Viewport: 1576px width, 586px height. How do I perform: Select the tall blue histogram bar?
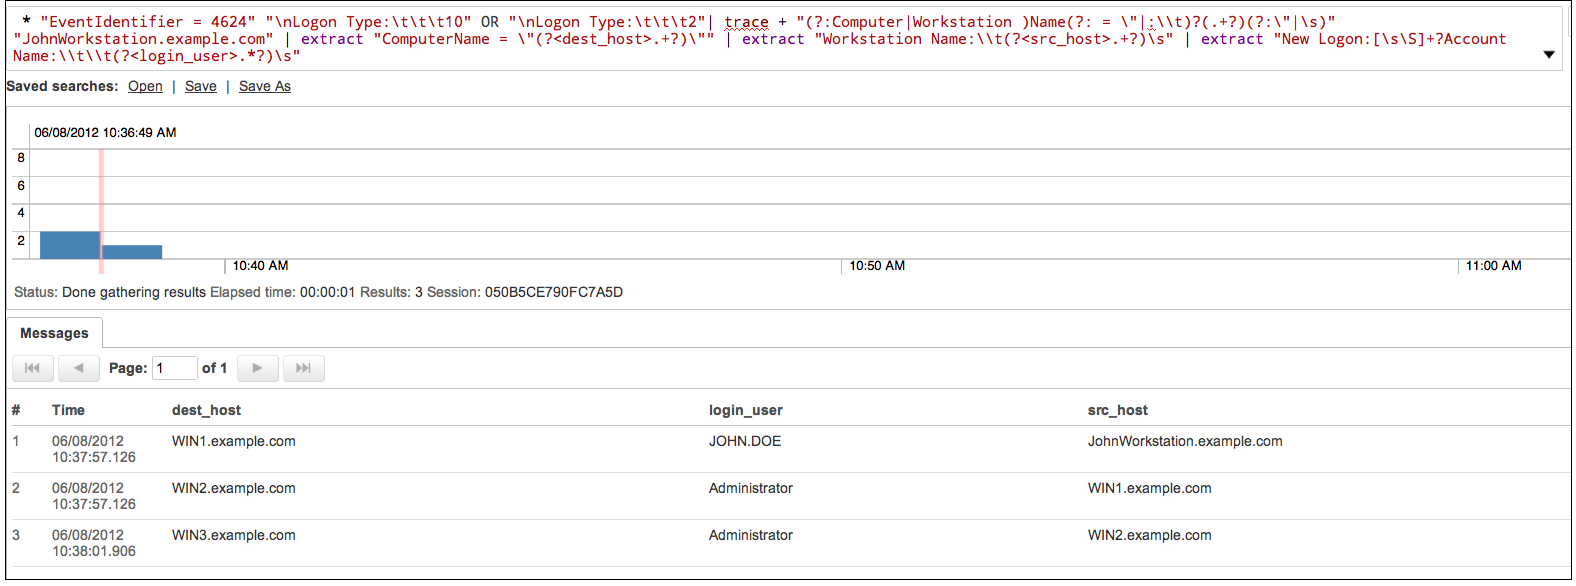(x=69, y=245)
